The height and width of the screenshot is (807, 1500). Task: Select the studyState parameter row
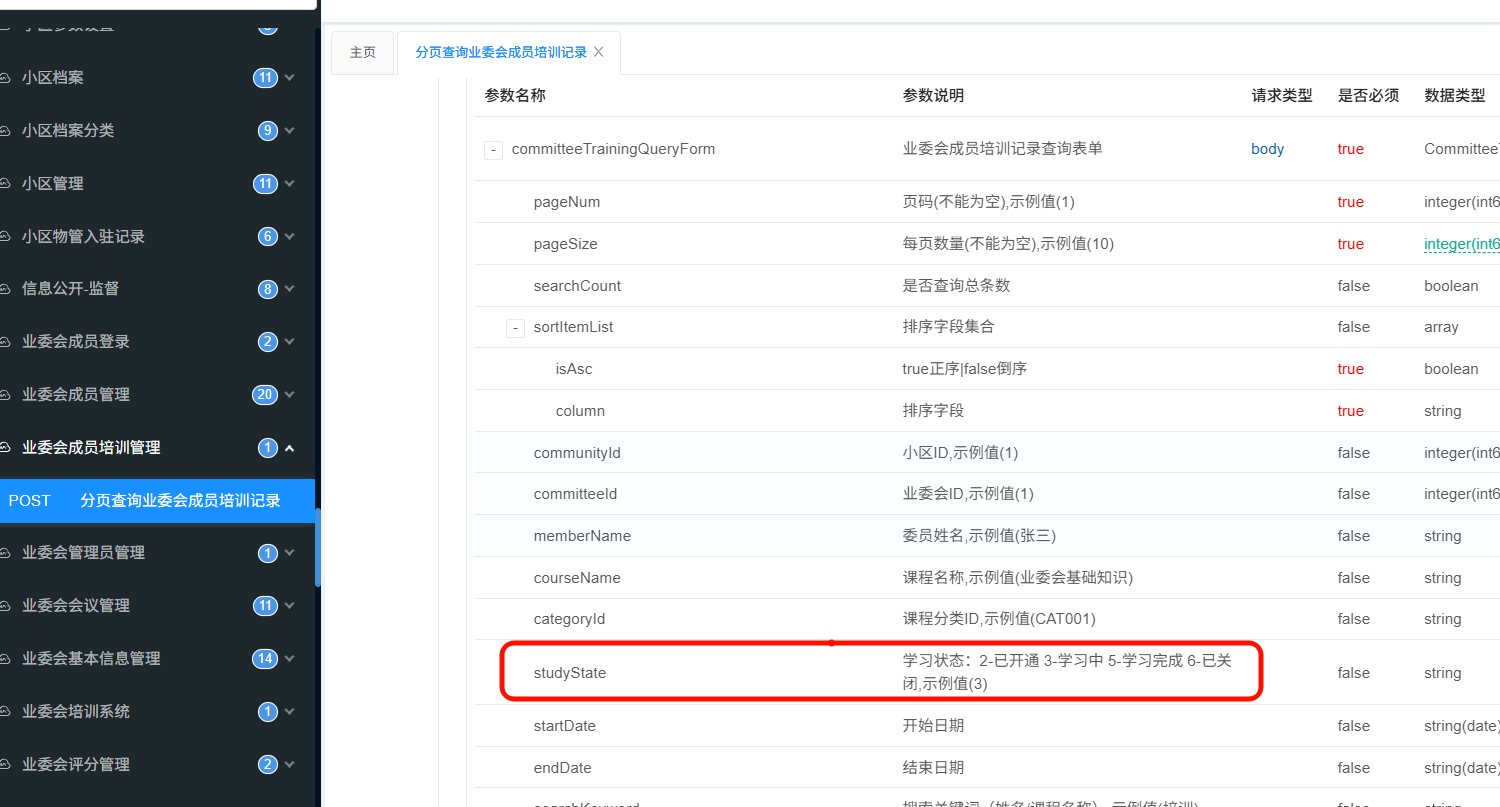tap(569, 673)
